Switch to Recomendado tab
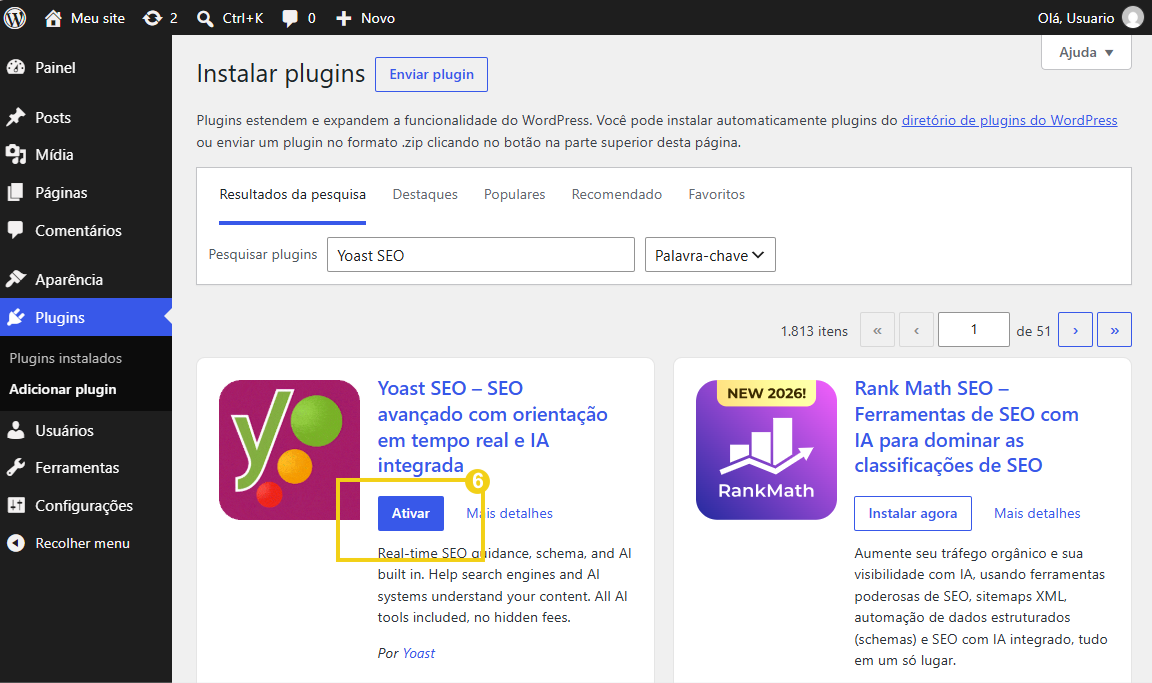This screenshot has height=683, width=1152. (x=616, y=195)
